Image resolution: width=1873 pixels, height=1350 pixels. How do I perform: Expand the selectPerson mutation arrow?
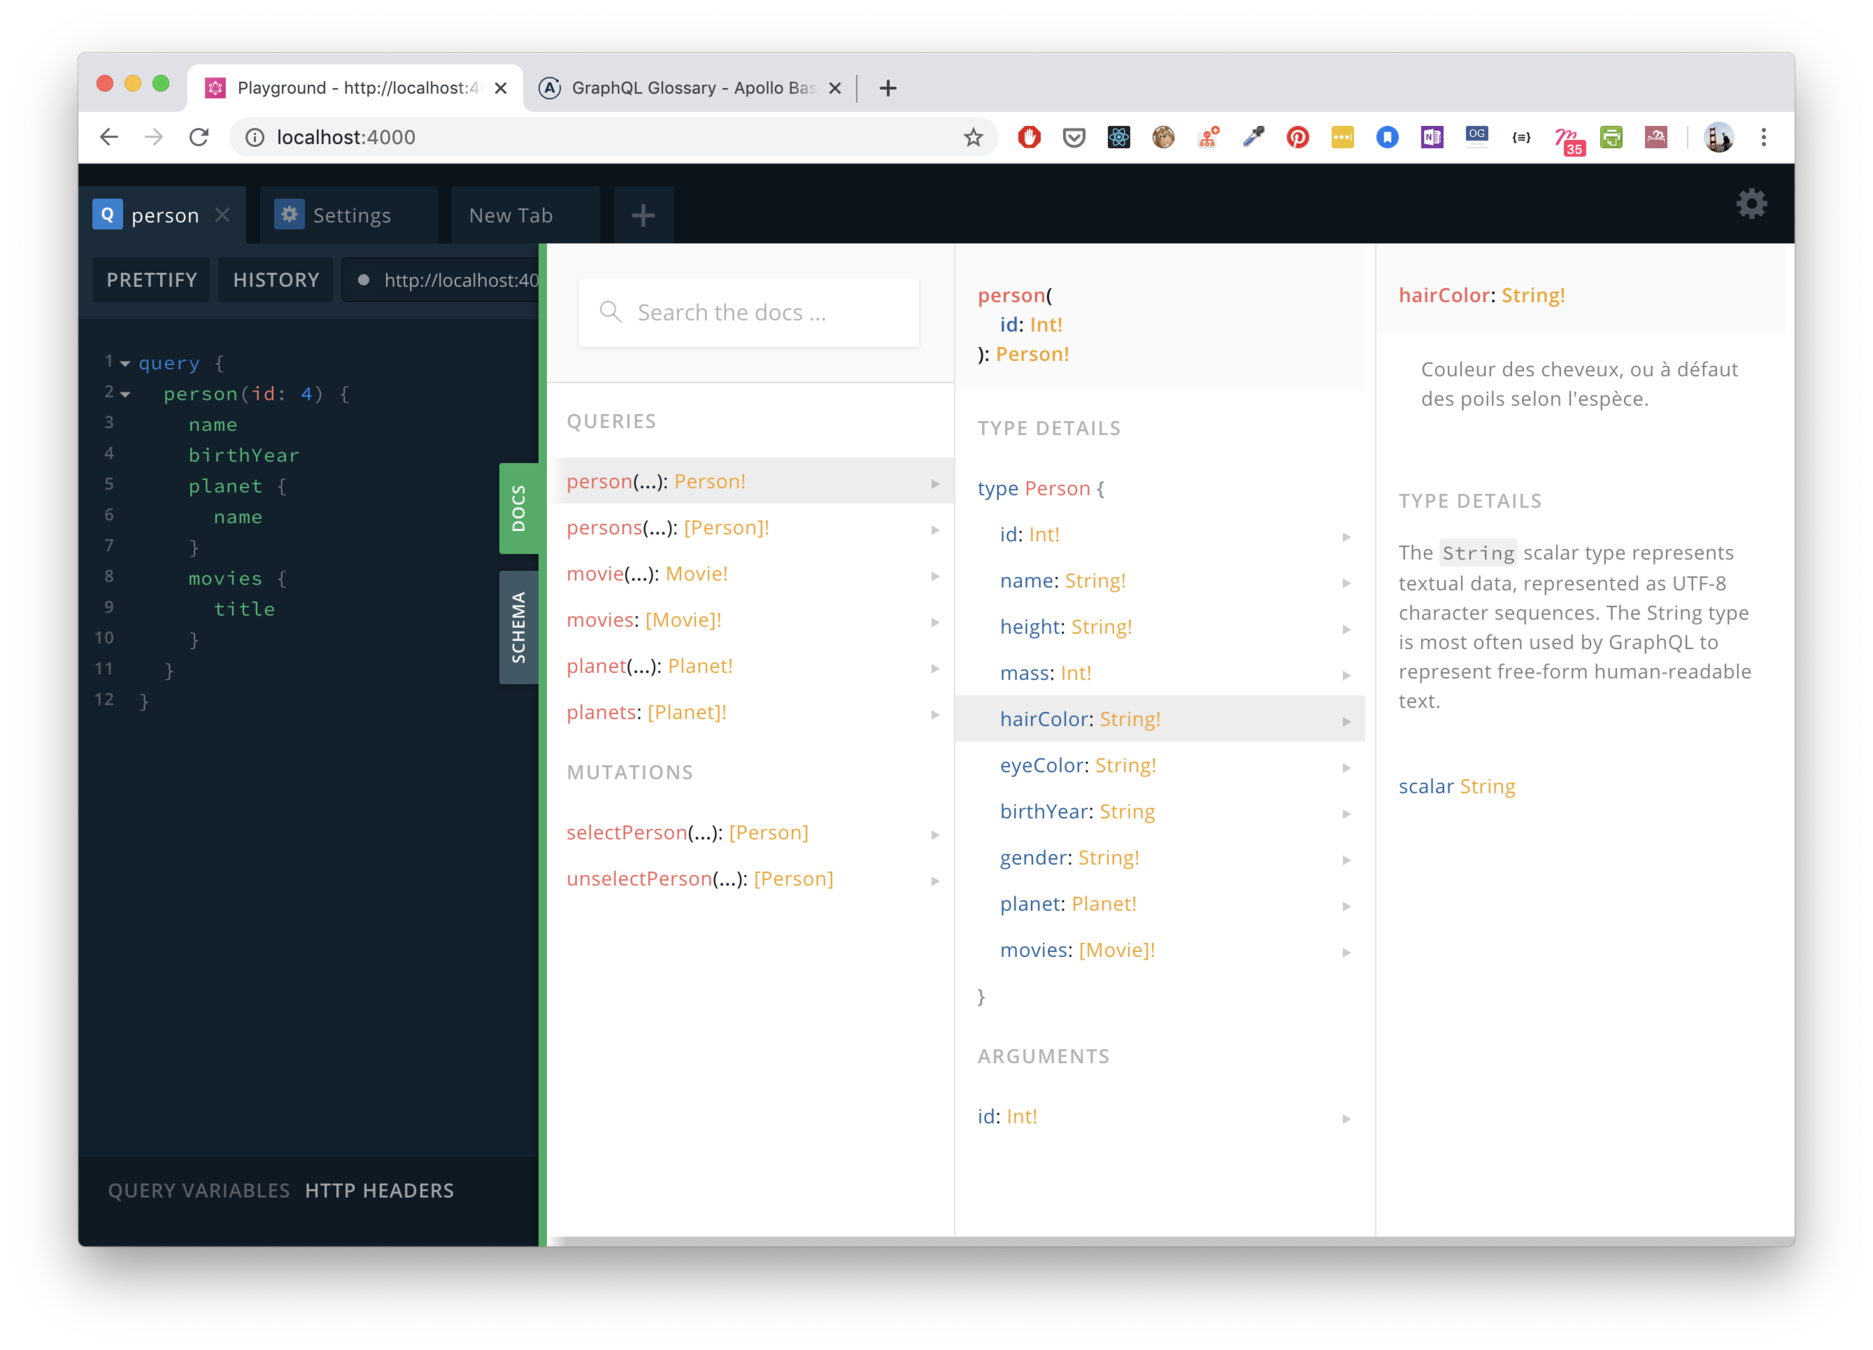tap(935, 834)
